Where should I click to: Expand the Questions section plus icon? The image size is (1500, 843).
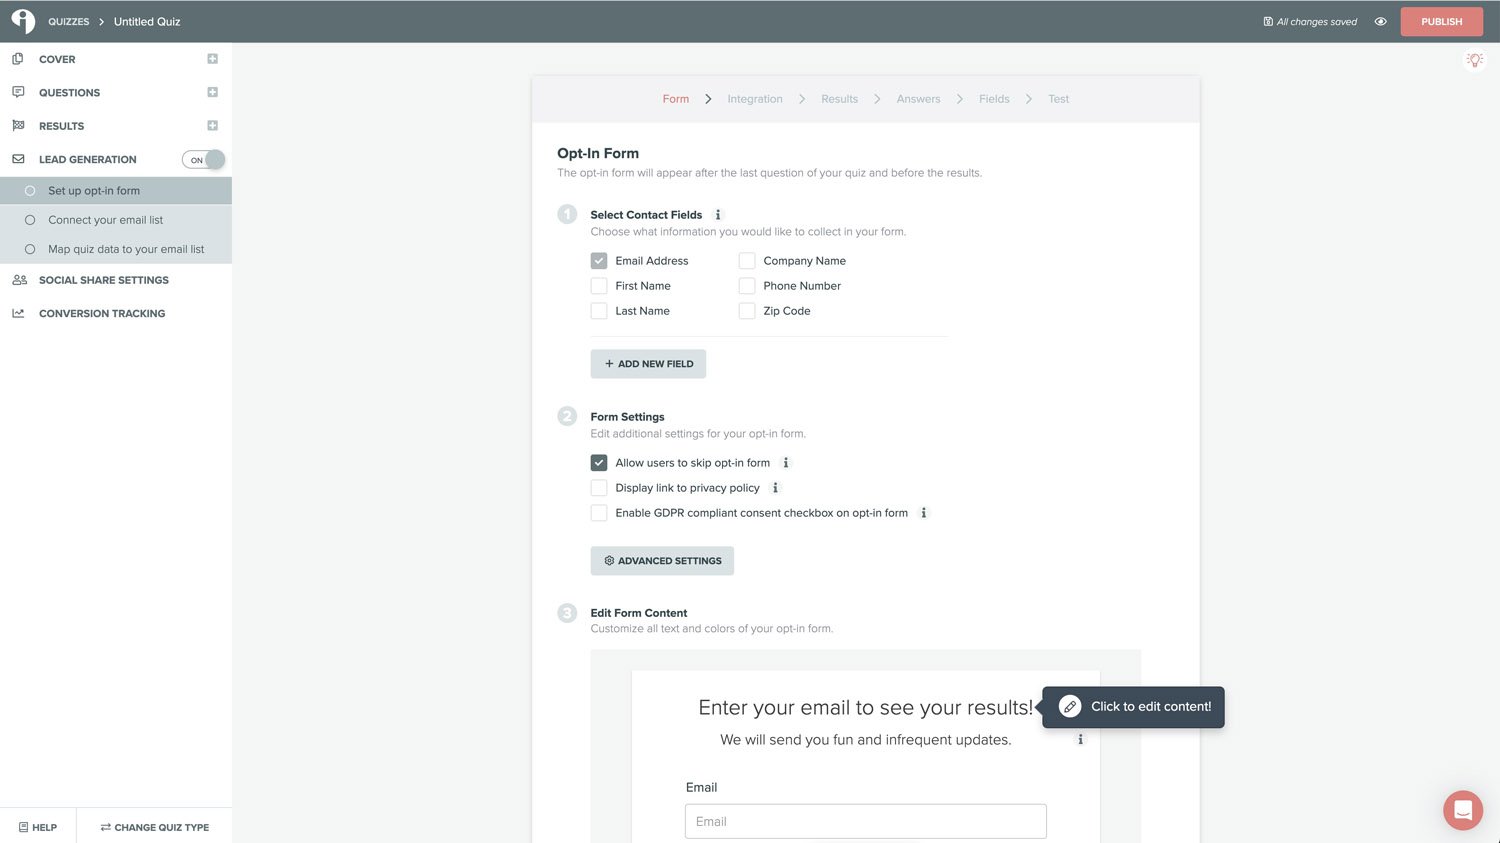point(212,92)
